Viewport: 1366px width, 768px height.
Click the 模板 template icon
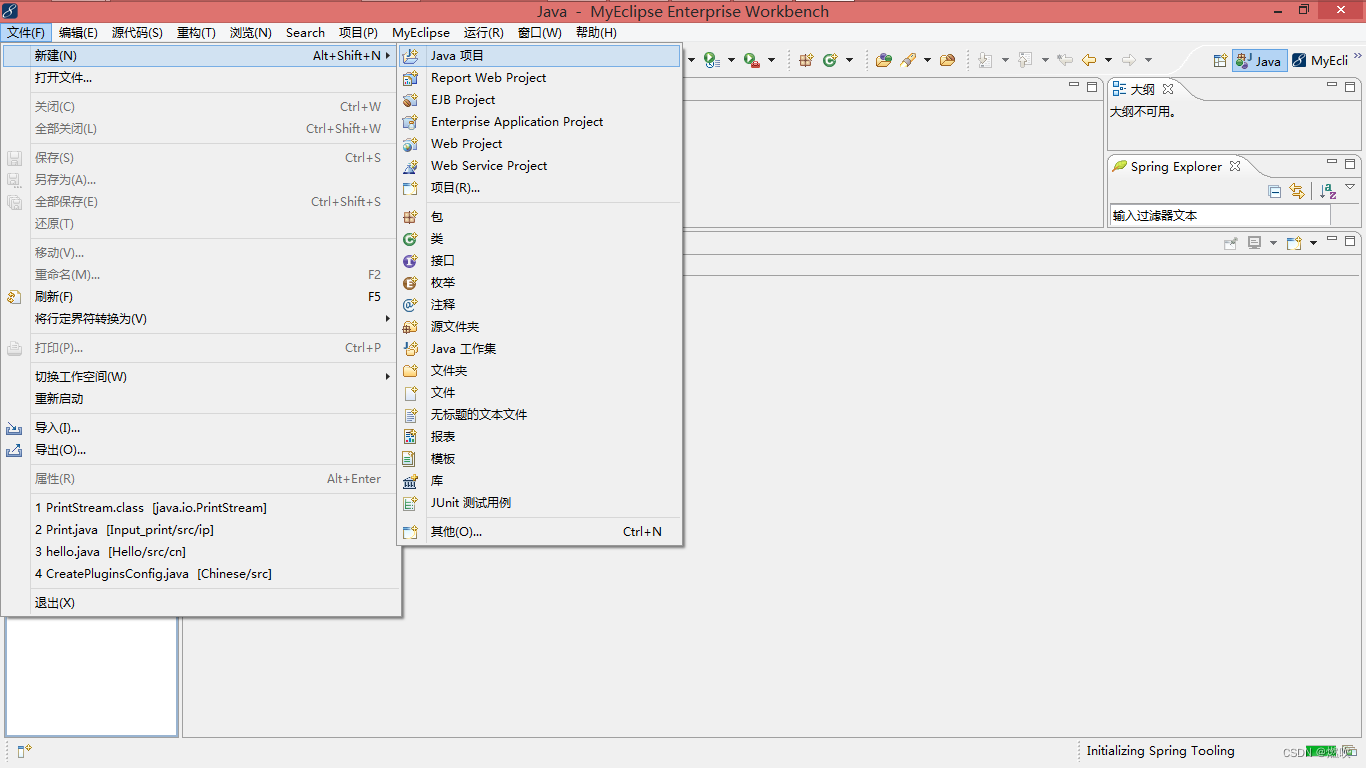[410, 459]
